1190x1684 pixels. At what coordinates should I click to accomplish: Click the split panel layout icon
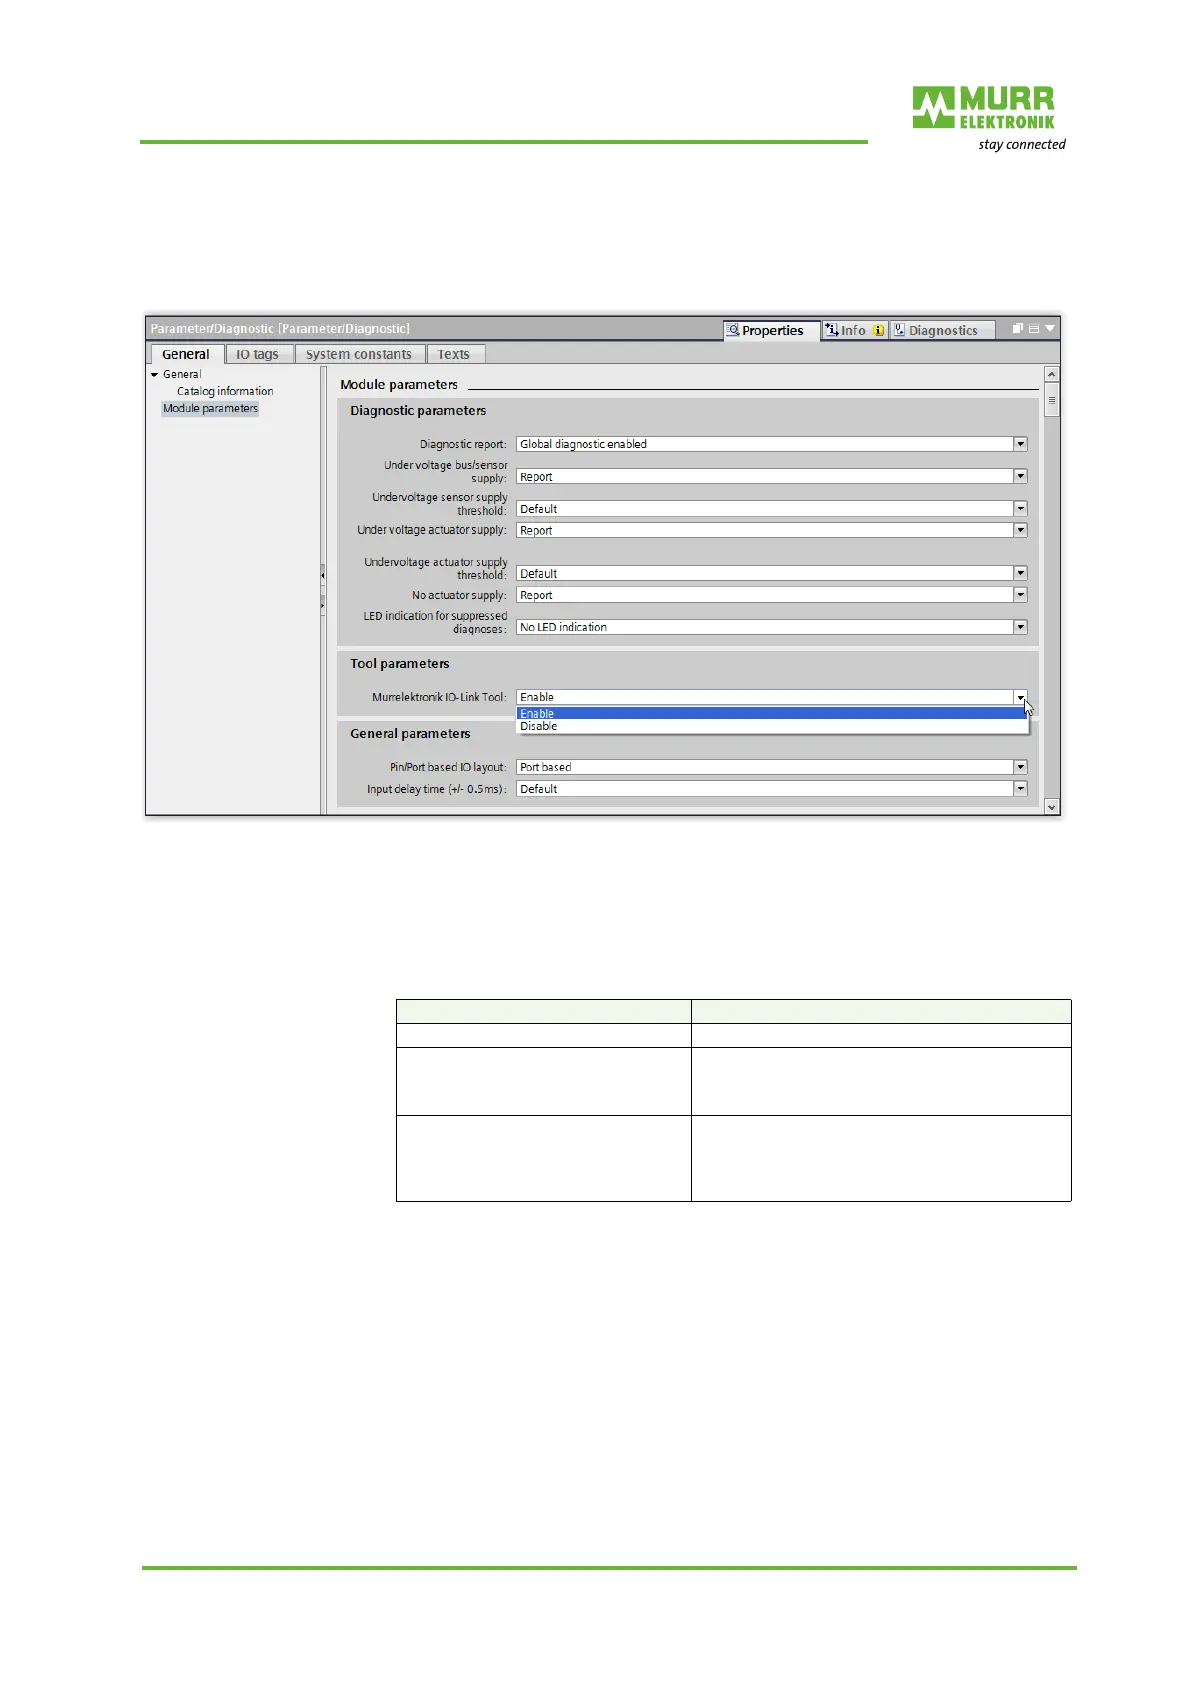(x=1033, y=328)
